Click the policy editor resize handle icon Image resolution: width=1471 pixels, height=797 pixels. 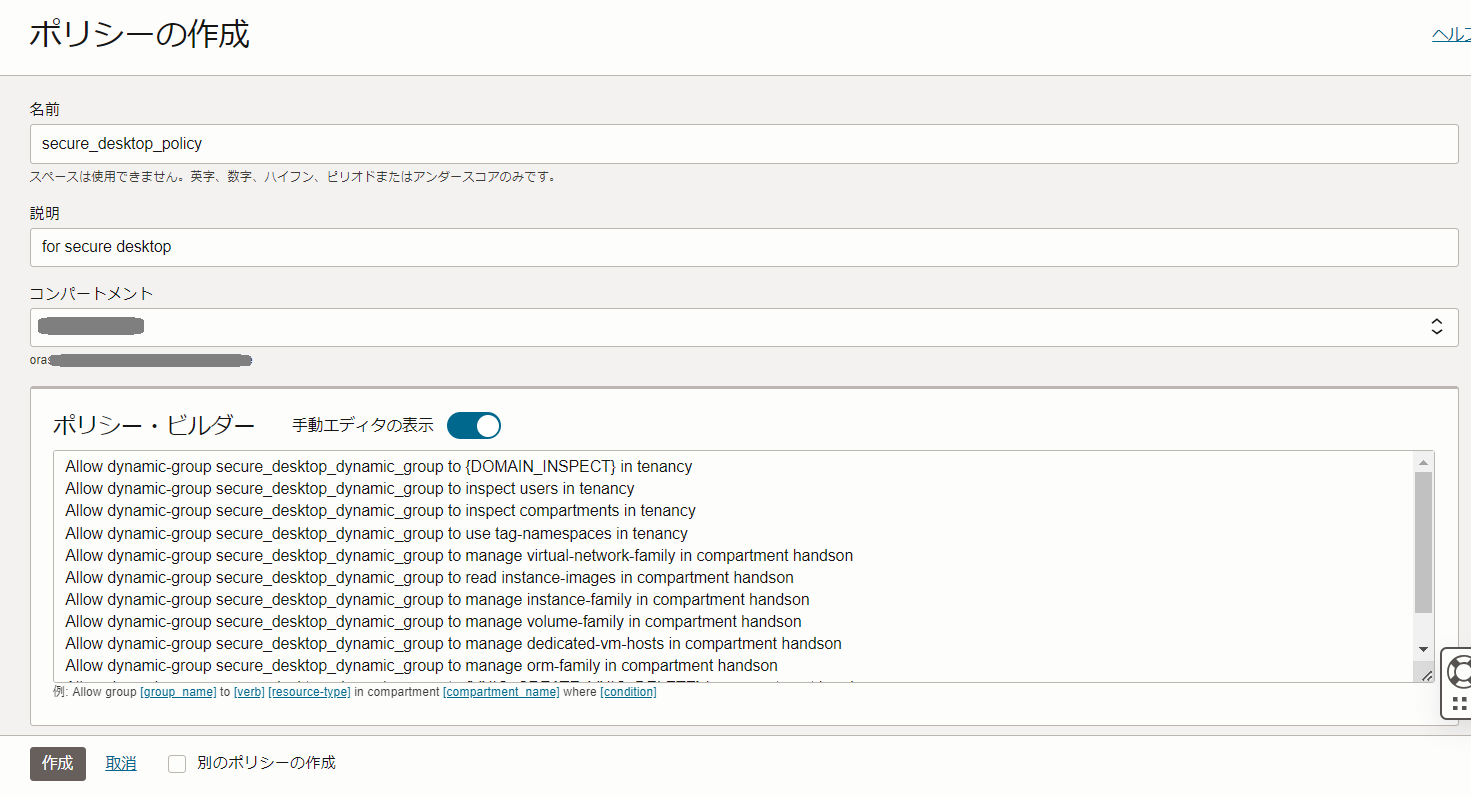[1426, 675]
